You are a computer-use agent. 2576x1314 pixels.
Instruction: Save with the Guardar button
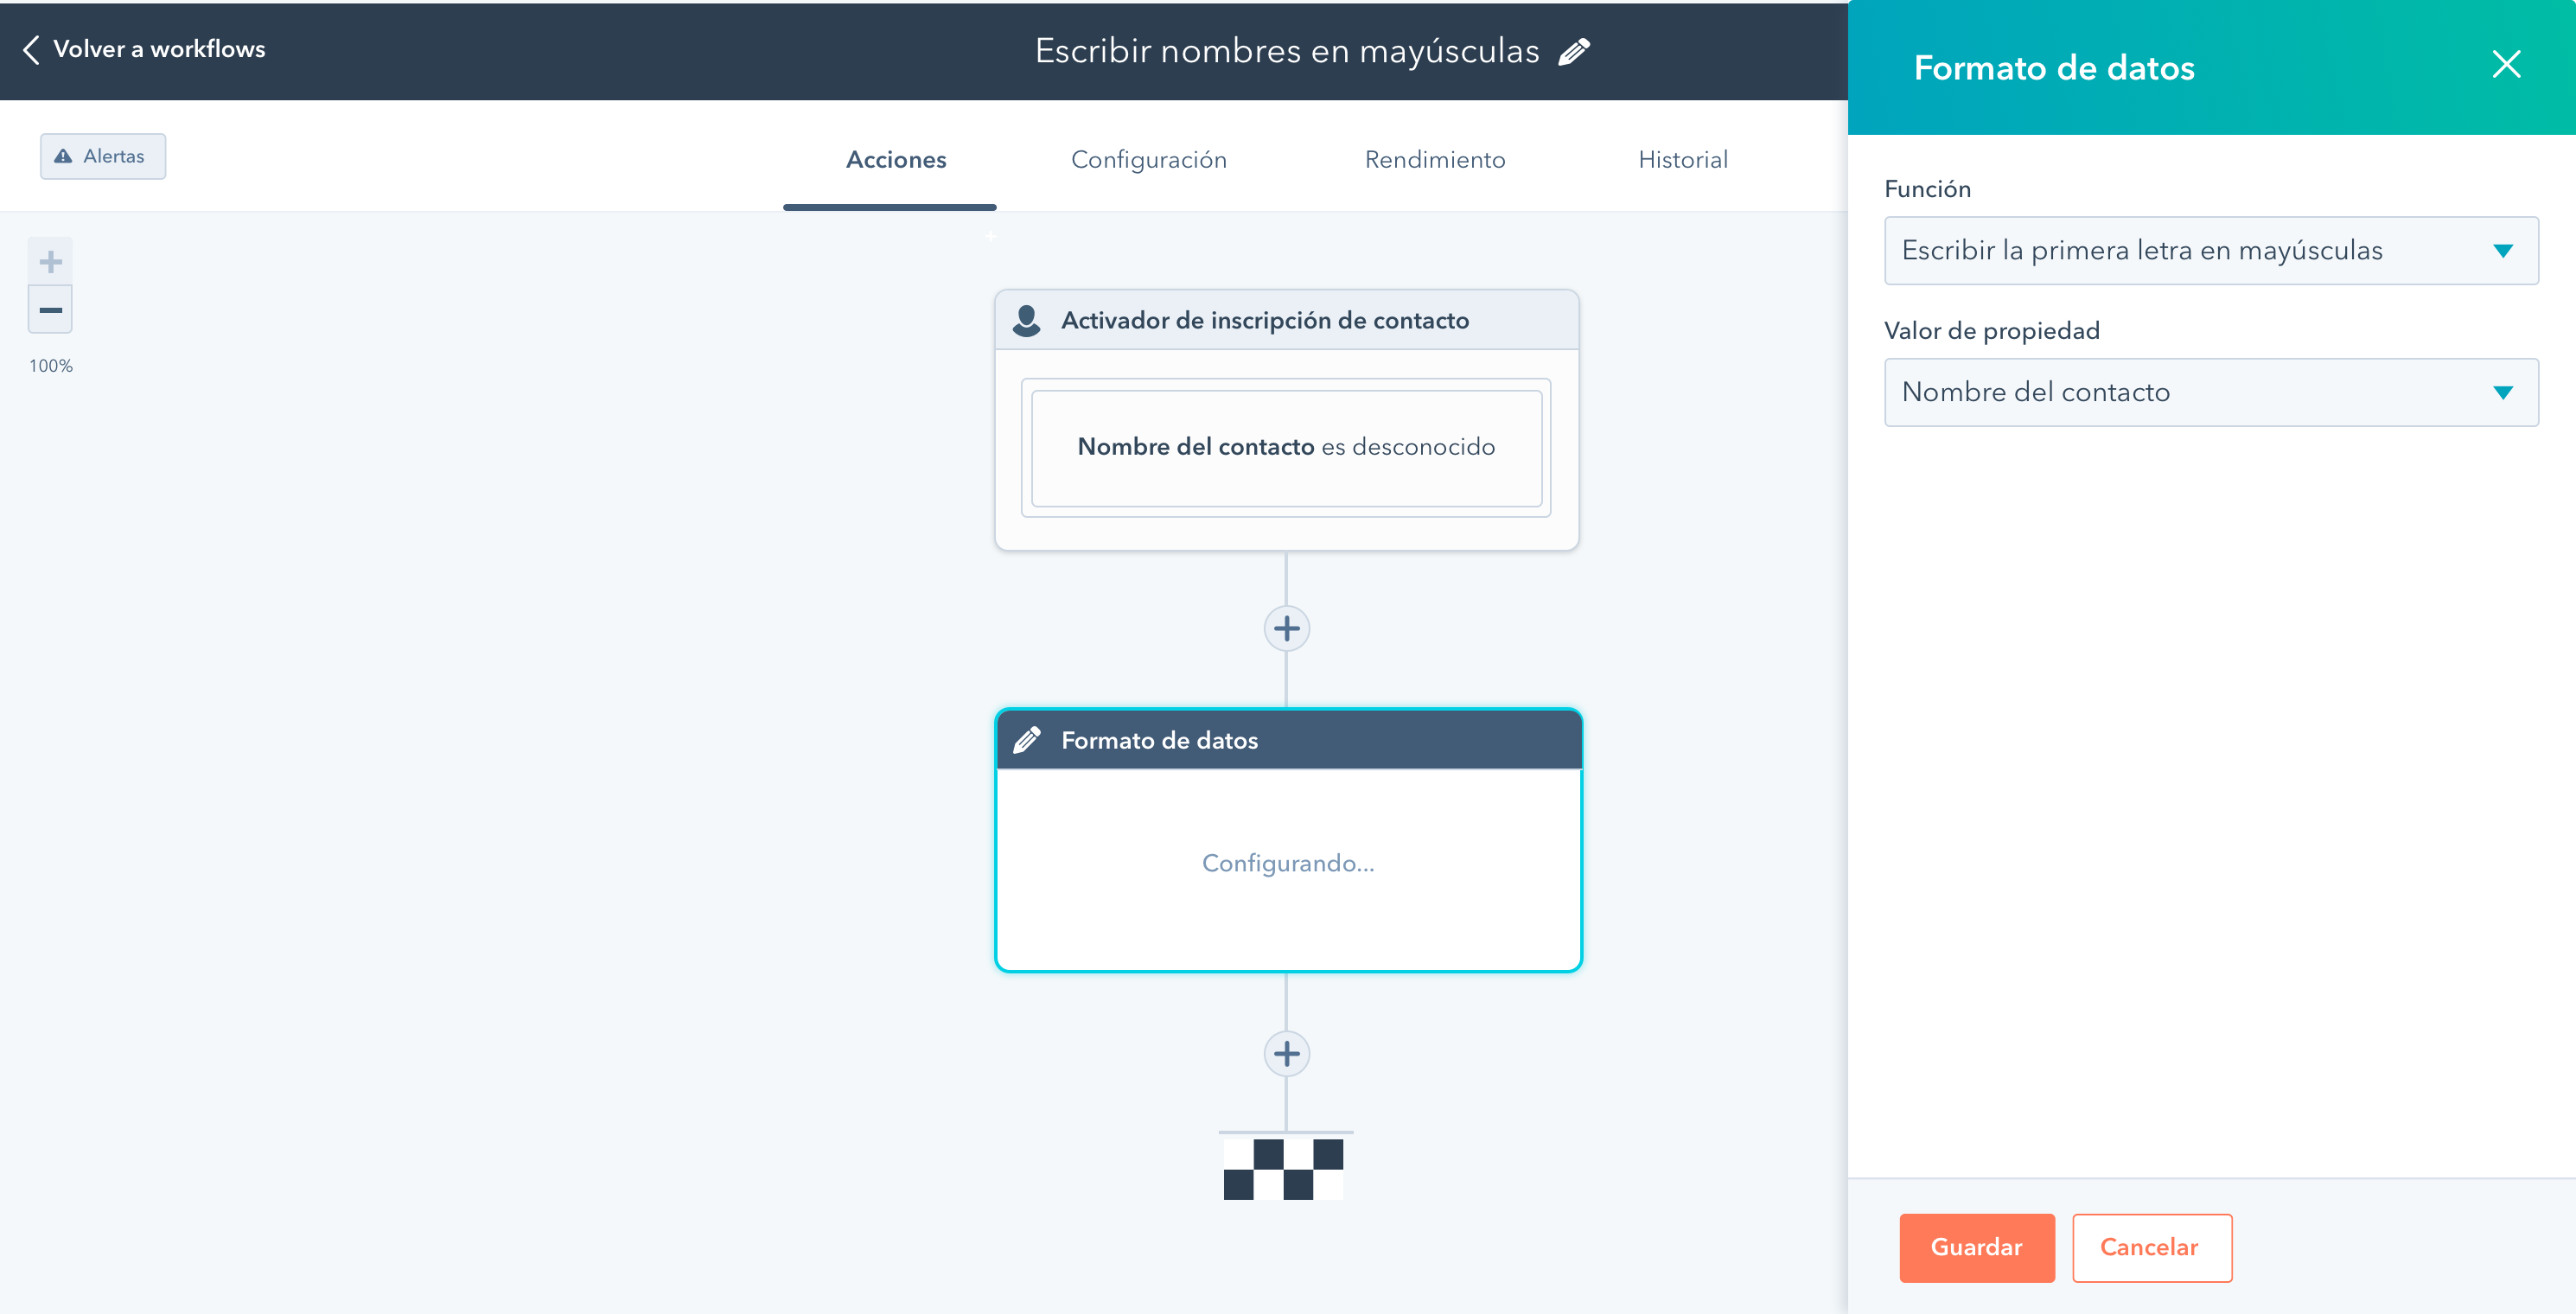click(x=1977, y=1248)
